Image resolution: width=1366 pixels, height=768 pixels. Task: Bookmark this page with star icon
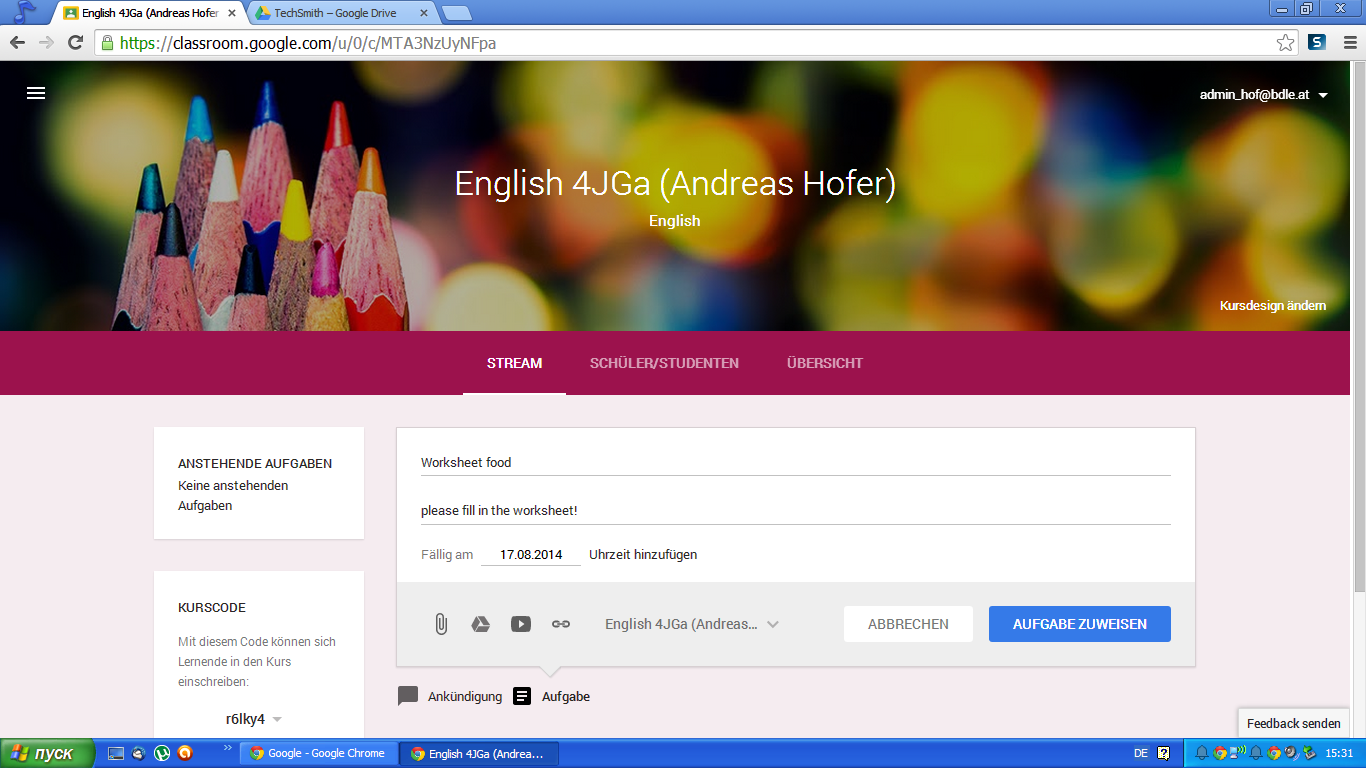pos(1285,43)
